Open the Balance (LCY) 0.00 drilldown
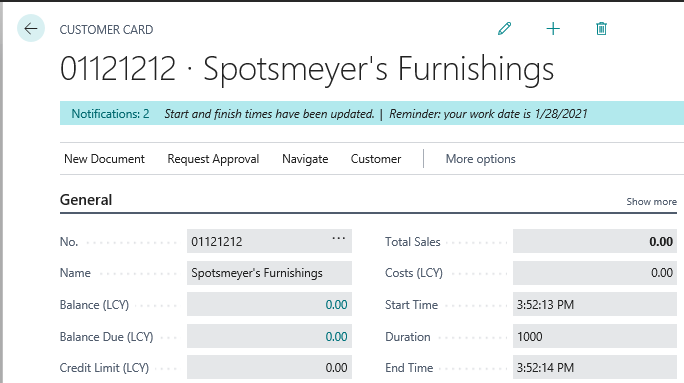This screenshot has width=684, height=383. tap(336, 304)
